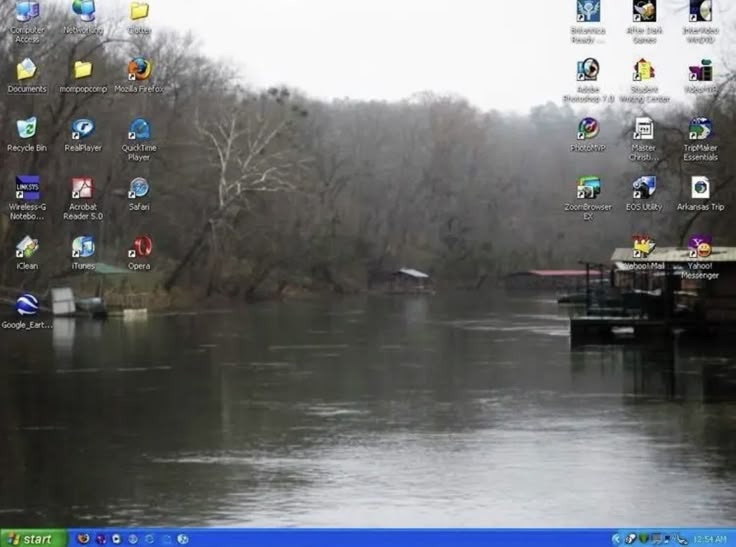
Task: Select the ZoomBrowser EX icon
Action: [x=588, y=188]
